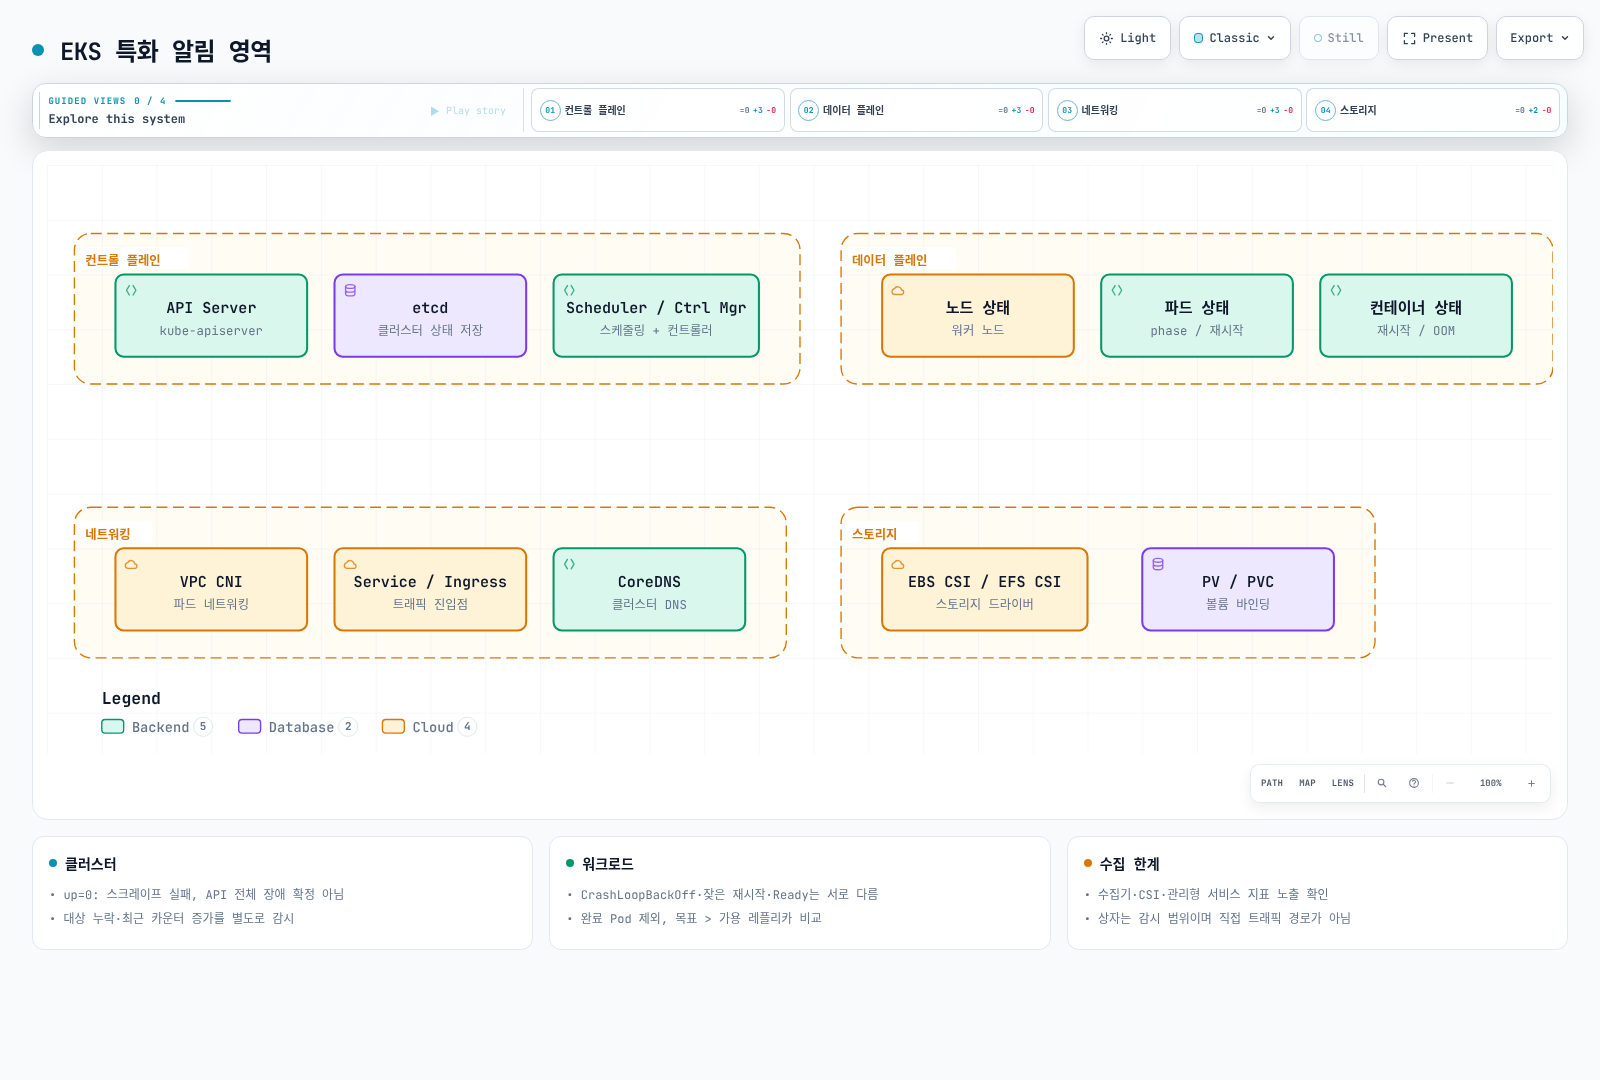Zoom out with the minus button
1600x1080 pixels.
[x=1450, y=783]
